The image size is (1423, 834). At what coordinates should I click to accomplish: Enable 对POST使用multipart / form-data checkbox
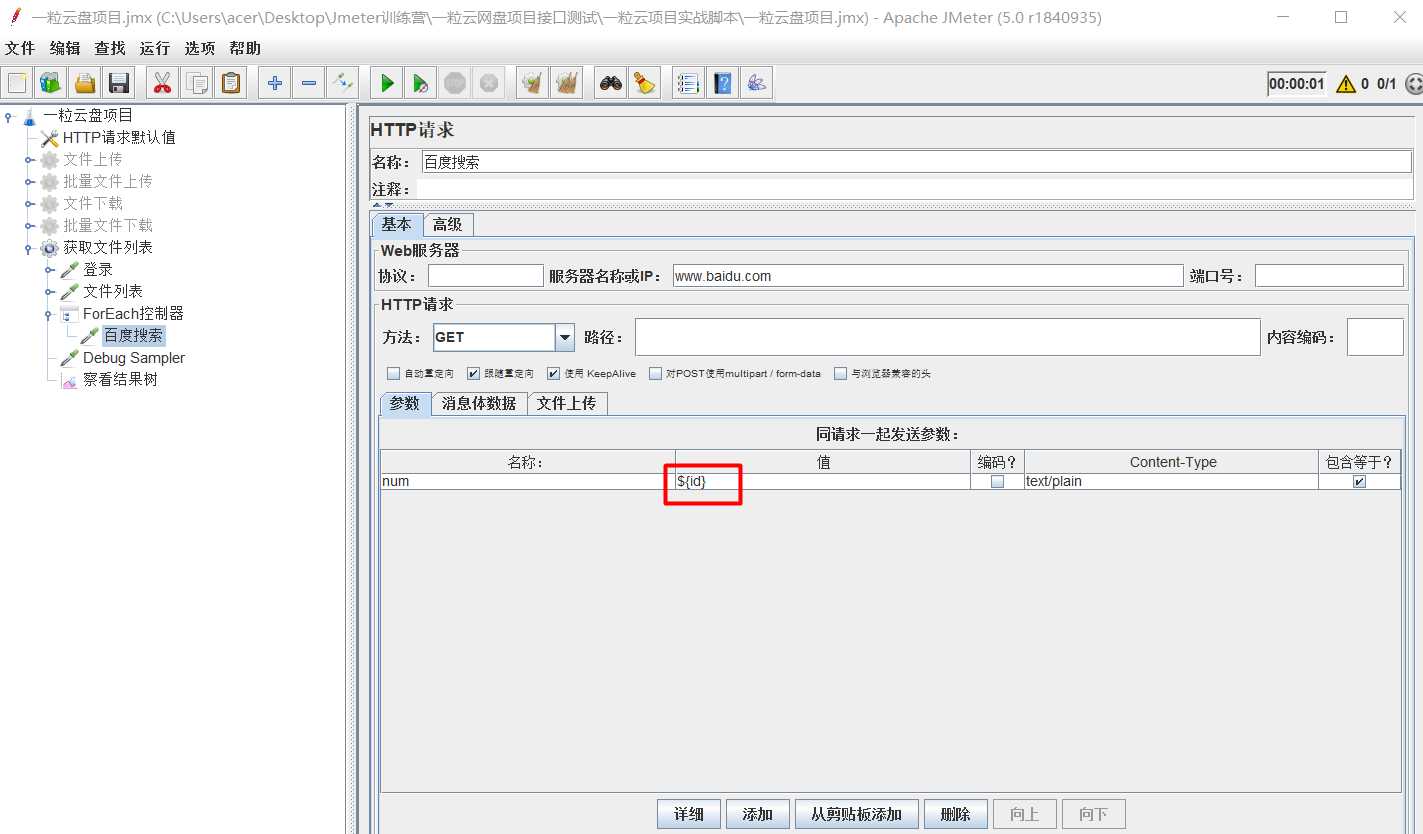(x=656, y=374)
